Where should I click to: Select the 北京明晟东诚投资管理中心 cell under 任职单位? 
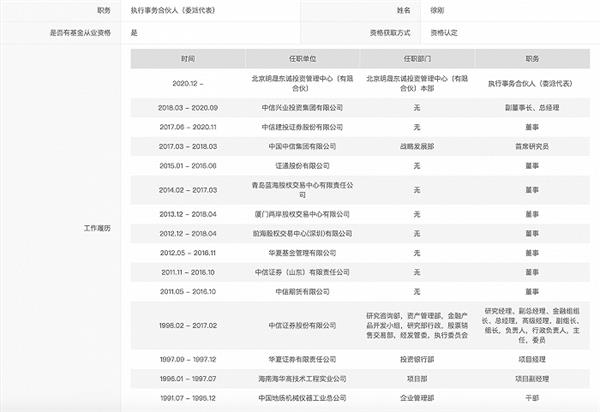(x=302, y=83)
